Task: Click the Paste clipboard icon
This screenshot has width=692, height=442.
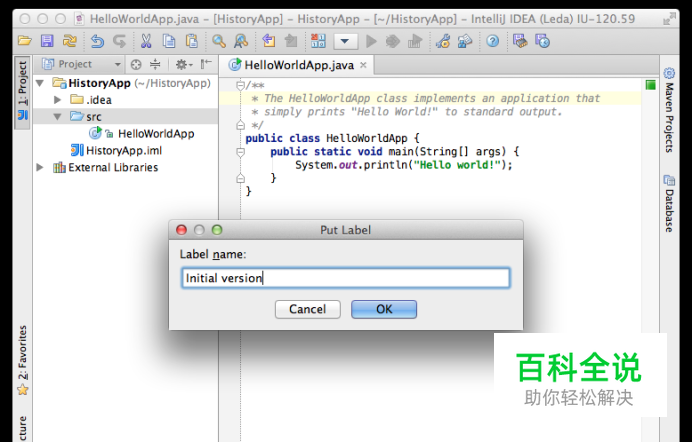Action: (x=192, y=41)
